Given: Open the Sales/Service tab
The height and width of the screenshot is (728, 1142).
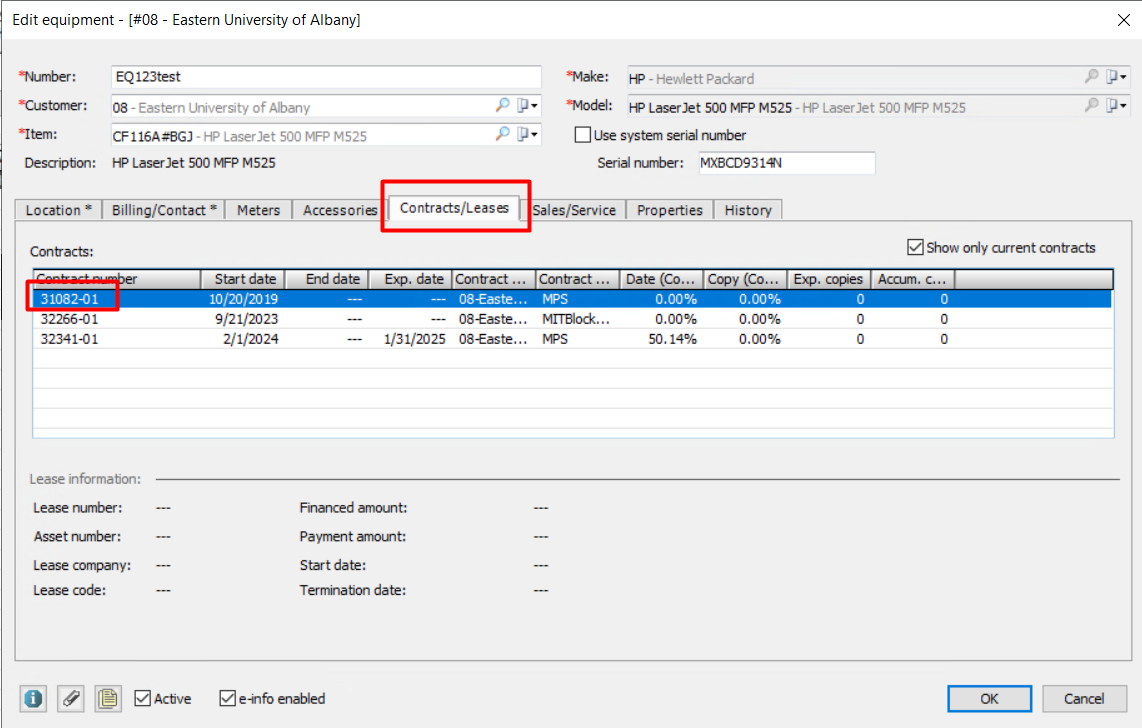Looking at the screenshot, I should pos(574,210).
